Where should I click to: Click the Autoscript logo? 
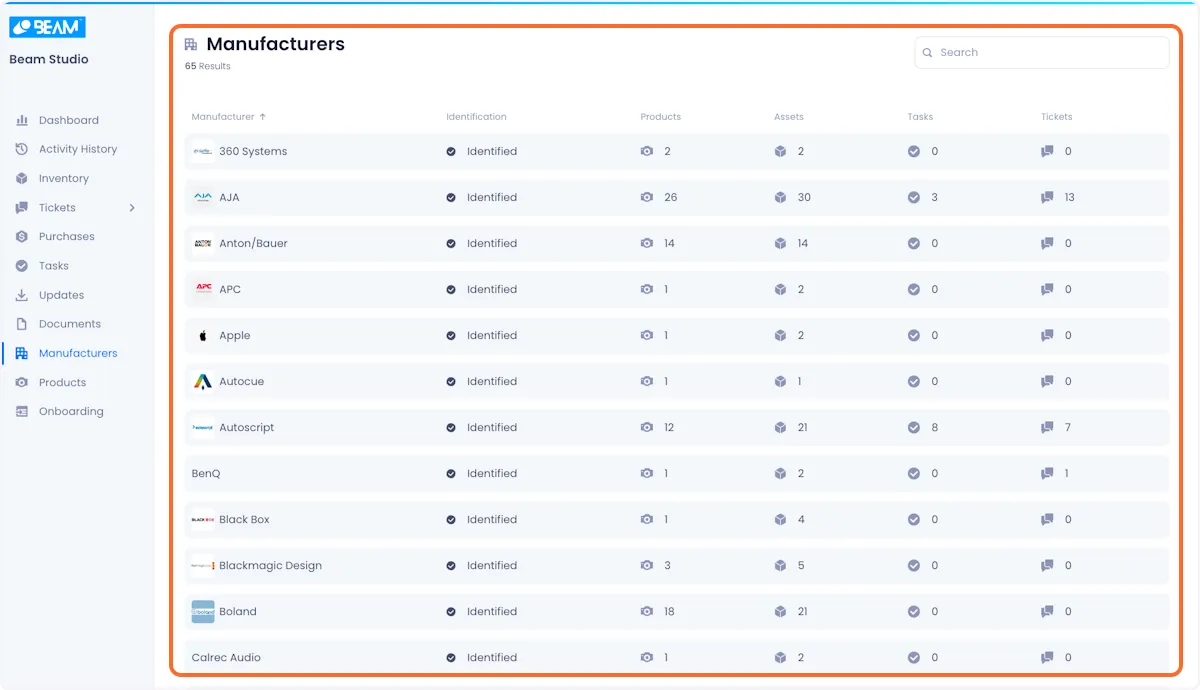(x=203, y=427)
